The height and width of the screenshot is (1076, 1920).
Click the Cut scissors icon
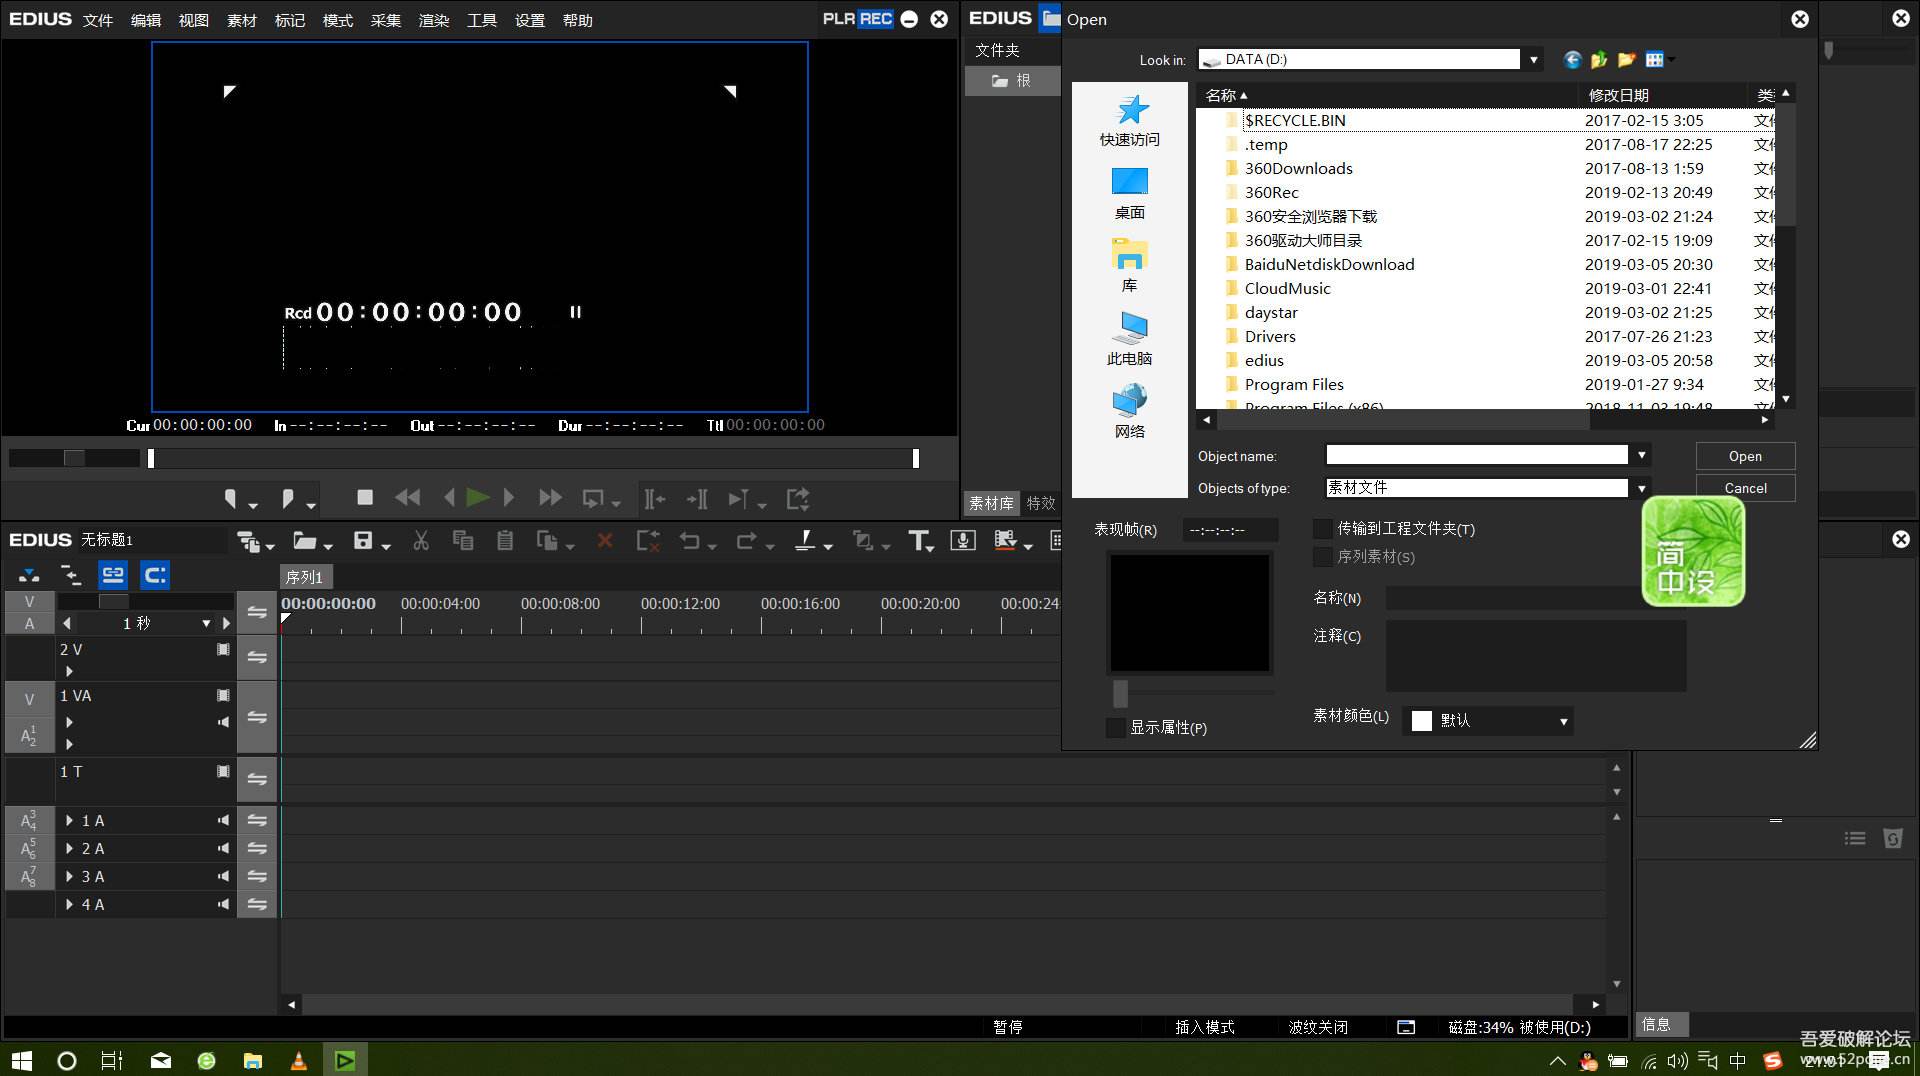point(421,541)
